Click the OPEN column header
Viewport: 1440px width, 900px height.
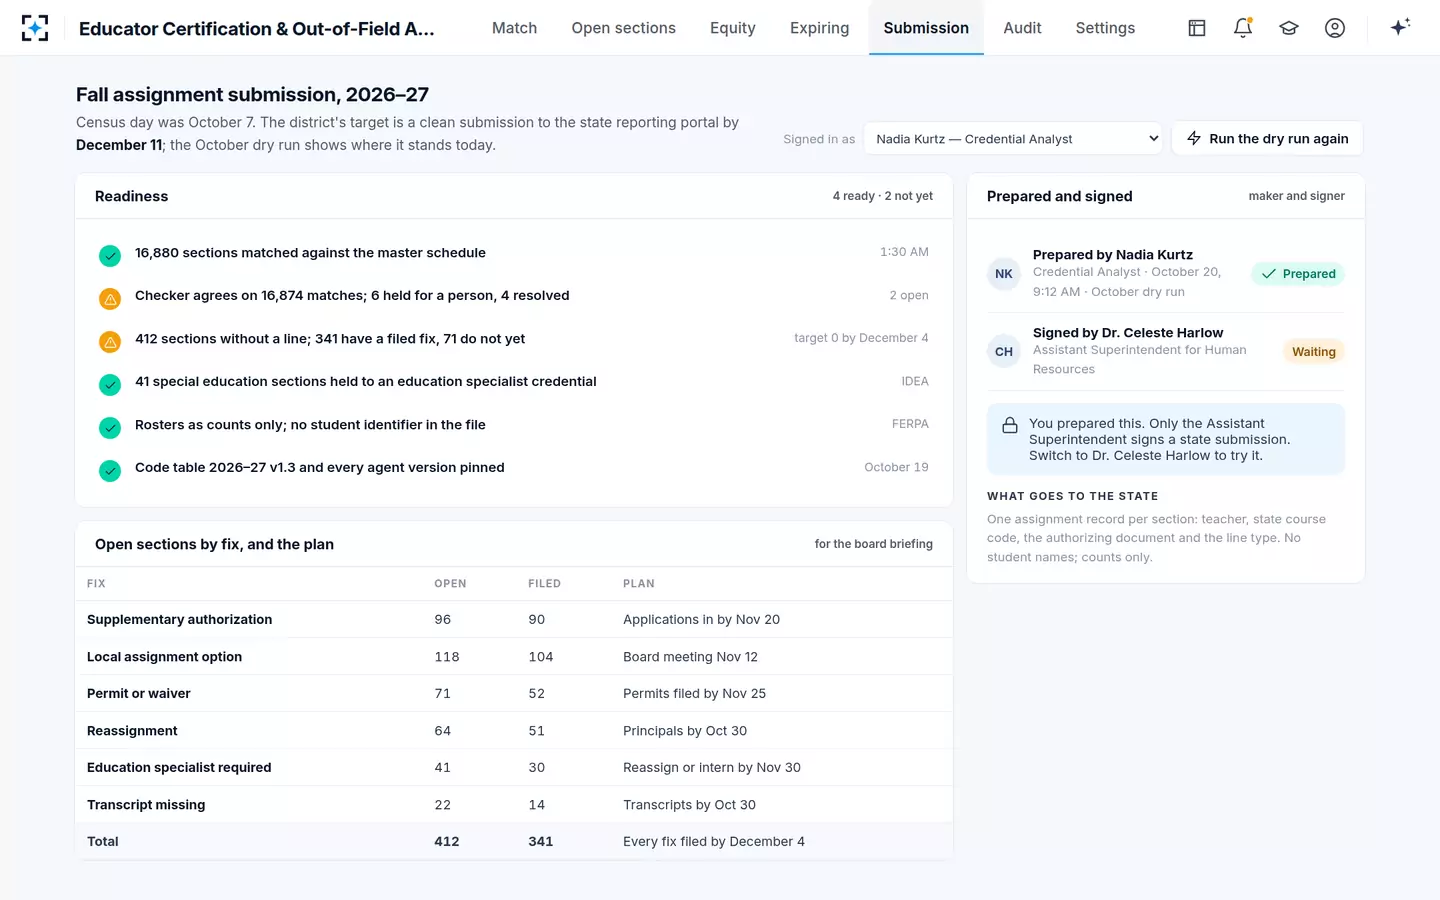point(450,584)
